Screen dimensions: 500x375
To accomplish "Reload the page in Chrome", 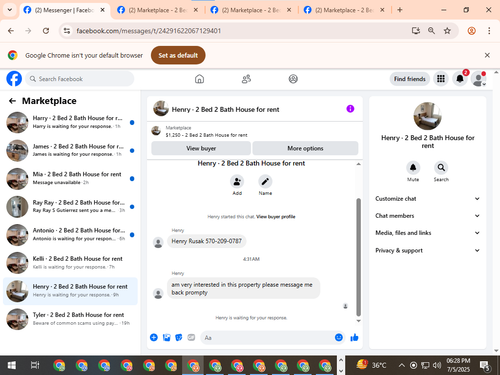I will click(46, 31).
